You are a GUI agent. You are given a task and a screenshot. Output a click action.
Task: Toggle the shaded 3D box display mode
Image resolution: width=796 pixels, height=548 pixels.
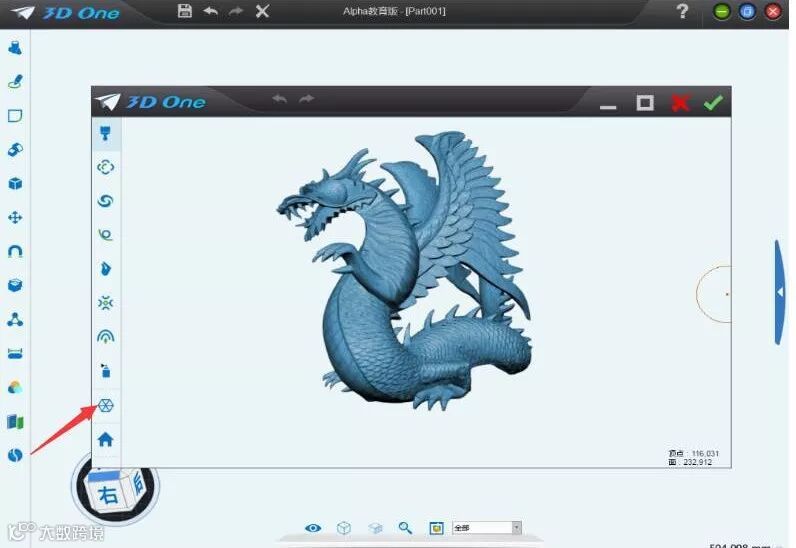pyautogui.click(x=375, y=528)
